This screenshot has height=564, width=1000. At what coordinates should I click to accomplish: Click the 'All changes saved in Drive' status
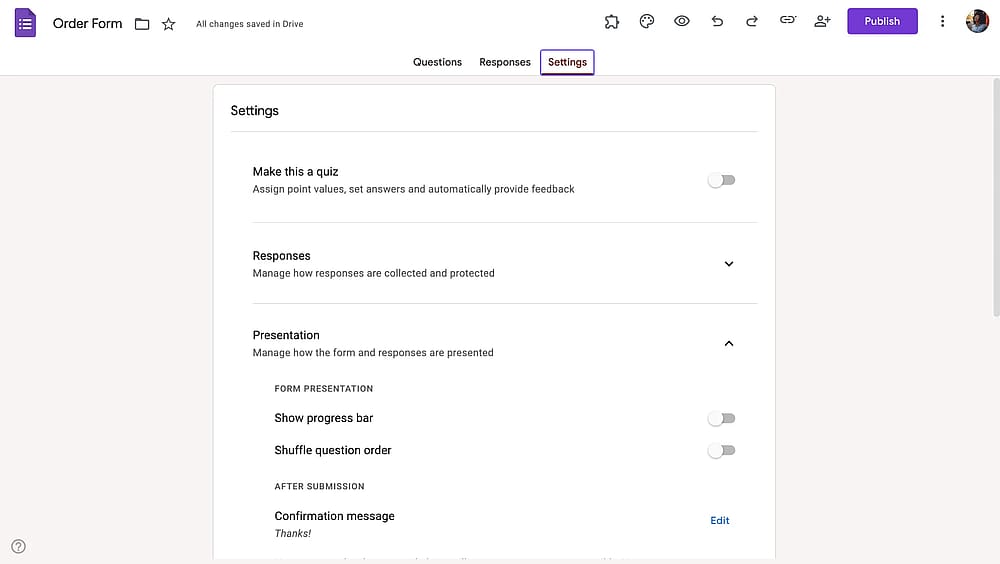(249, 24)
